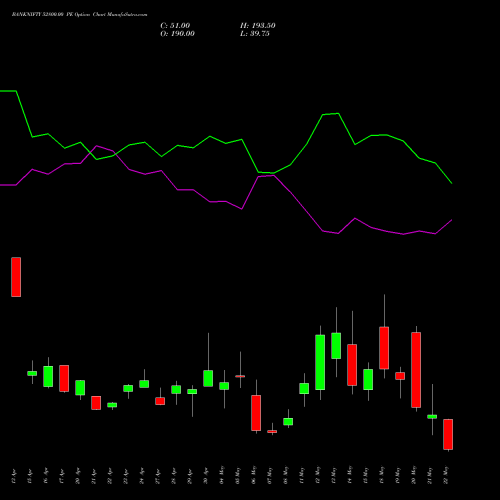The height and width of the screenshot is (500, 500).
Task: Click the chart title beginning with BANKNIFTY
Action: pyautogui.click(x=79, y=15)
